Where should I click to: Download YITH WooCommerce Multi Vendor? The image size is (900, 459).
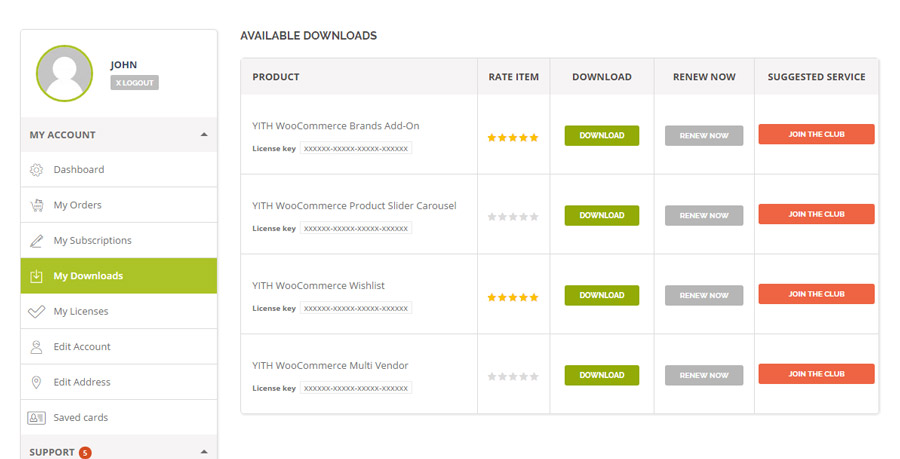click(x=602, y=375)
